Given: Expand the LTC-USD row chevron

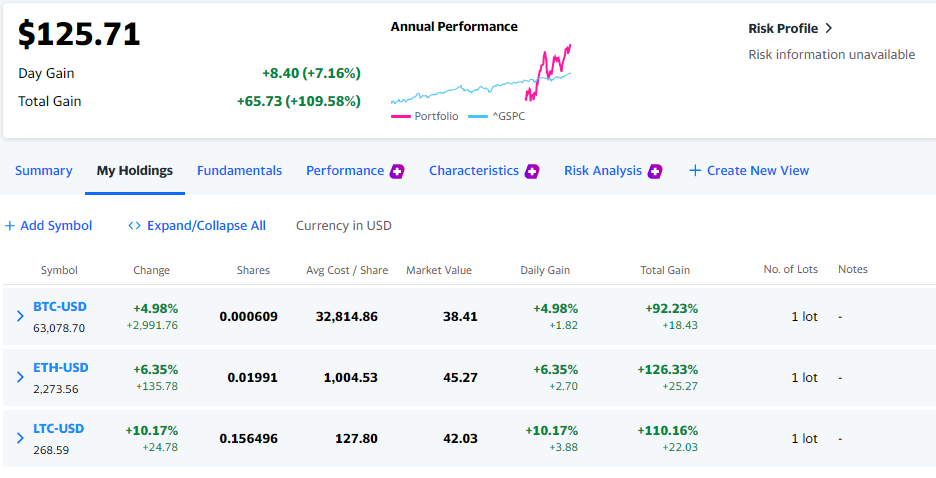Looking at the screenshot, I should pyautogui.click(x=20, y=438).
